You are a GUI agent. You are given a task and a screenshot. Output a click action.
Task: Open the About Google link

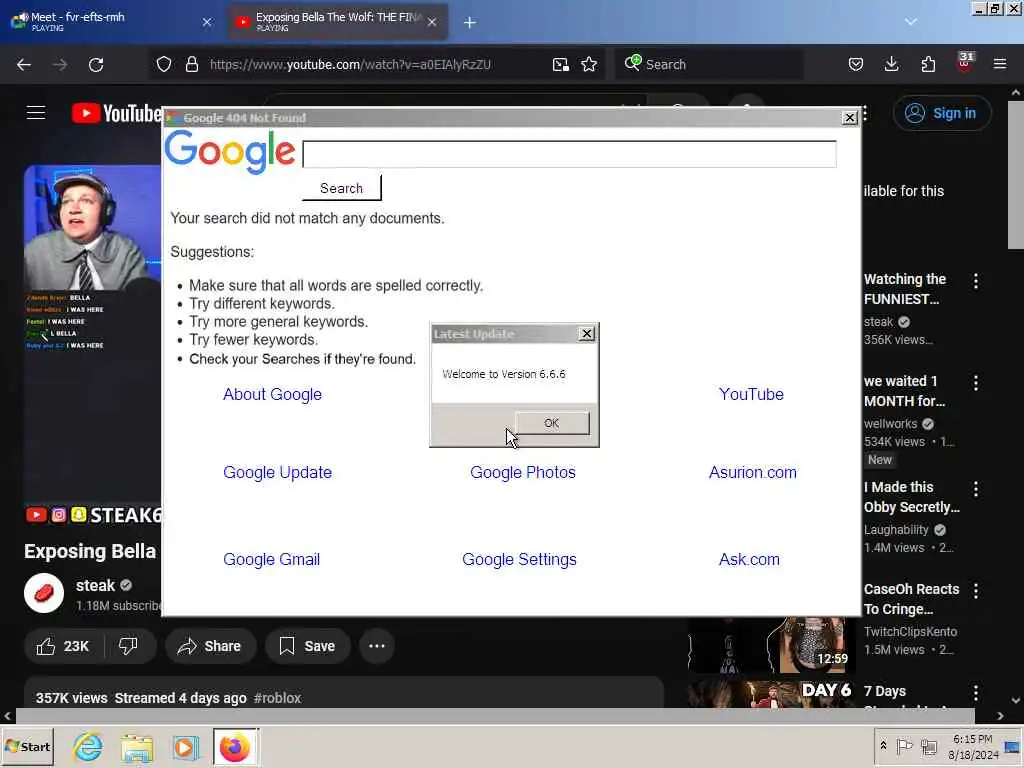[x=272, y=394]
